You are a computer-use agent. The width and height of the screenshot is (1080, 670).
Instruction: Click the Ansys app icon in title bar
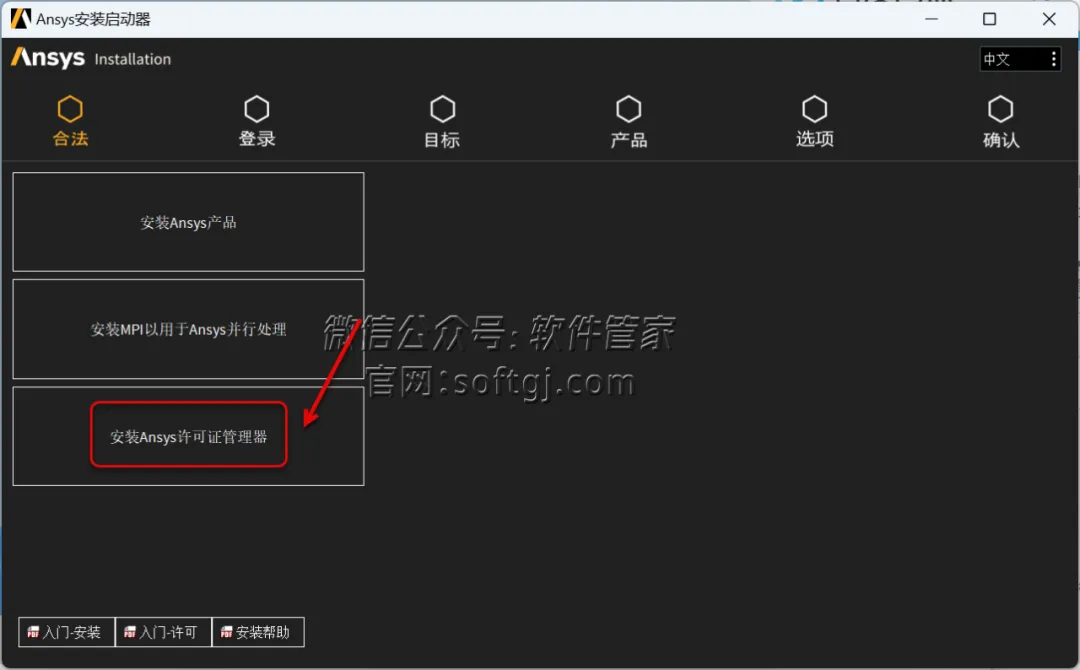[x=21, y=19]
